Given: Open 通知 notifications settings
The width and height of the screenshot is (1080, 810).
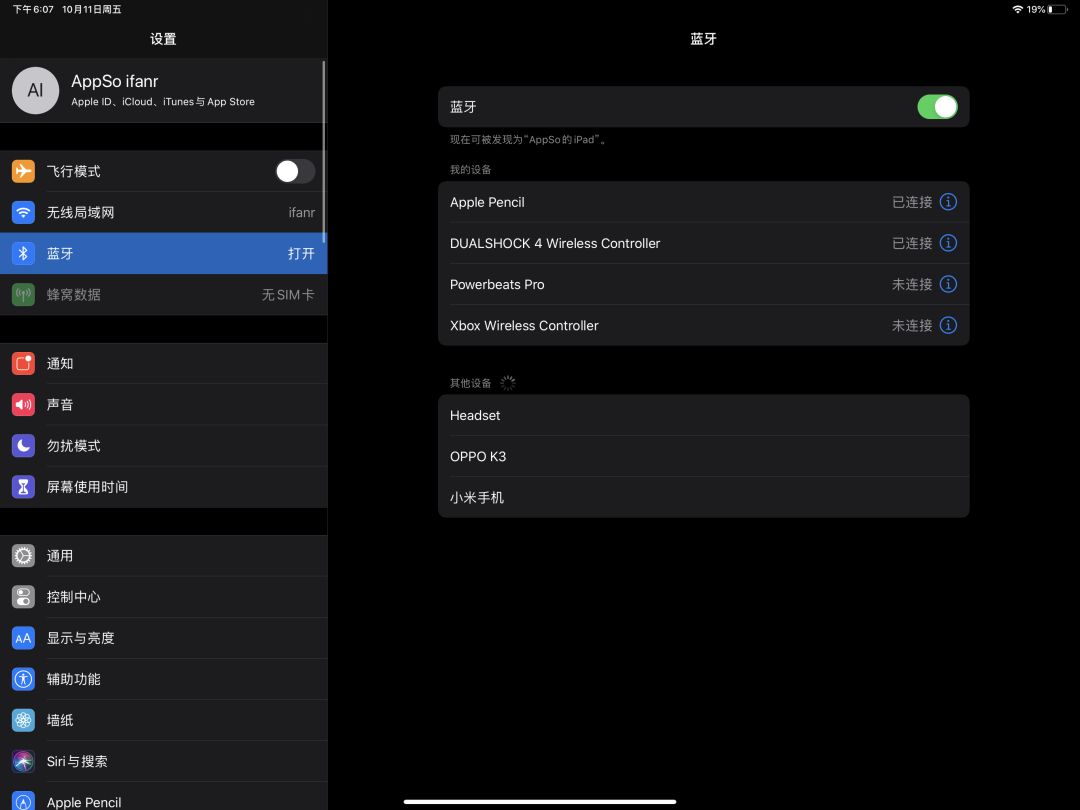Looking at the screenshot, I should [163, 363].
